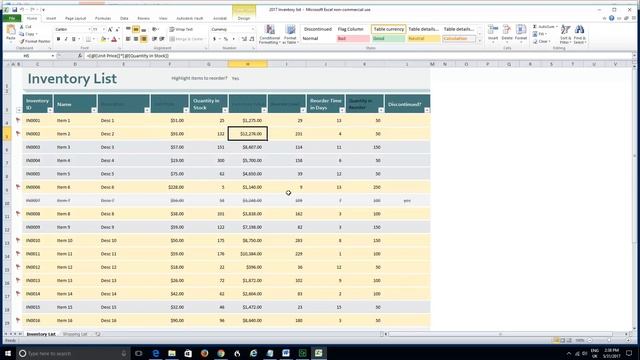
Task: Open the Inventory ID column filter dropdown
Action: point(50,110)
